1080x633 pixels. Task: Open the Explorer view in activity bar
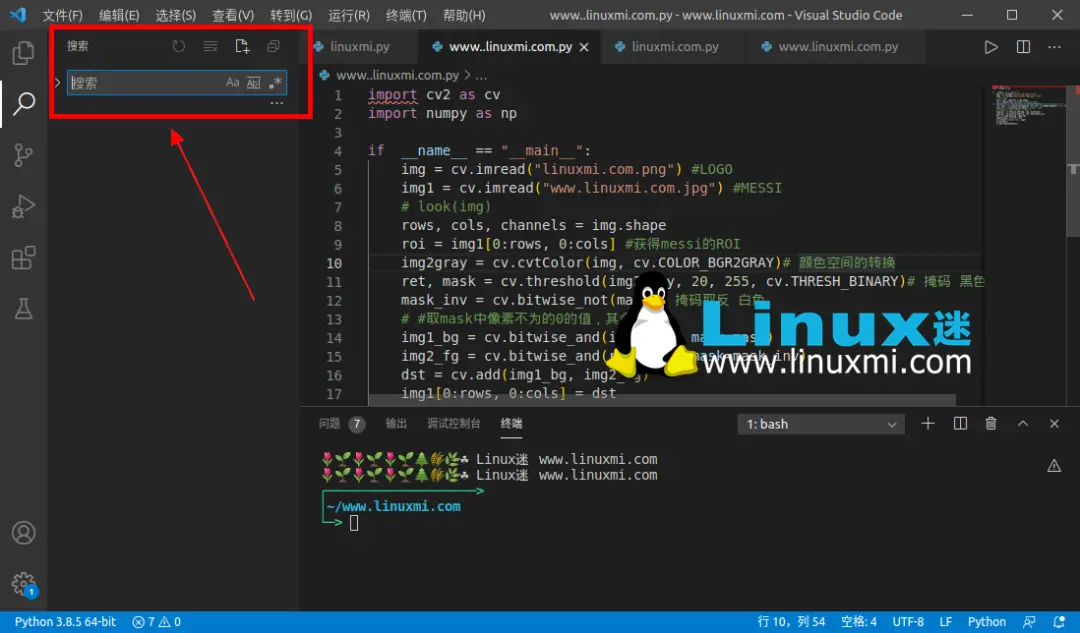23,53
